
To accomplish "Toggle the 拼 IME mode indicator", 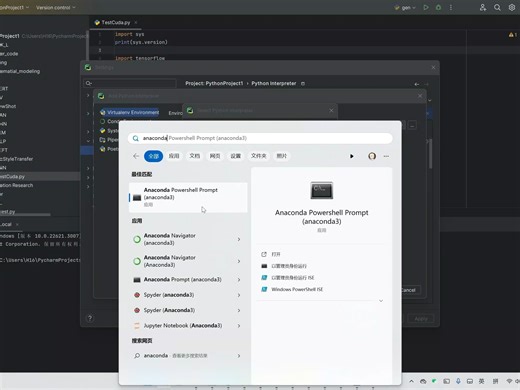I will pos(495,381).
